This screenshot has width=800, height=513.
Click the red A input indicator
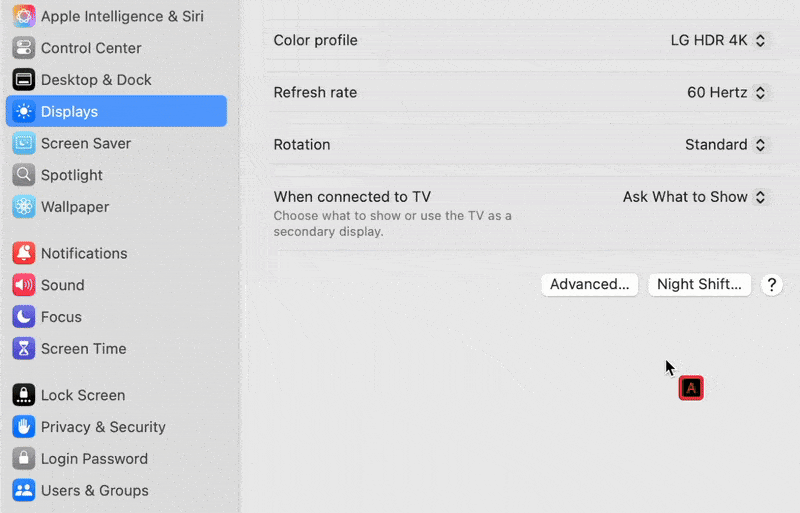(x=691, y=388)
